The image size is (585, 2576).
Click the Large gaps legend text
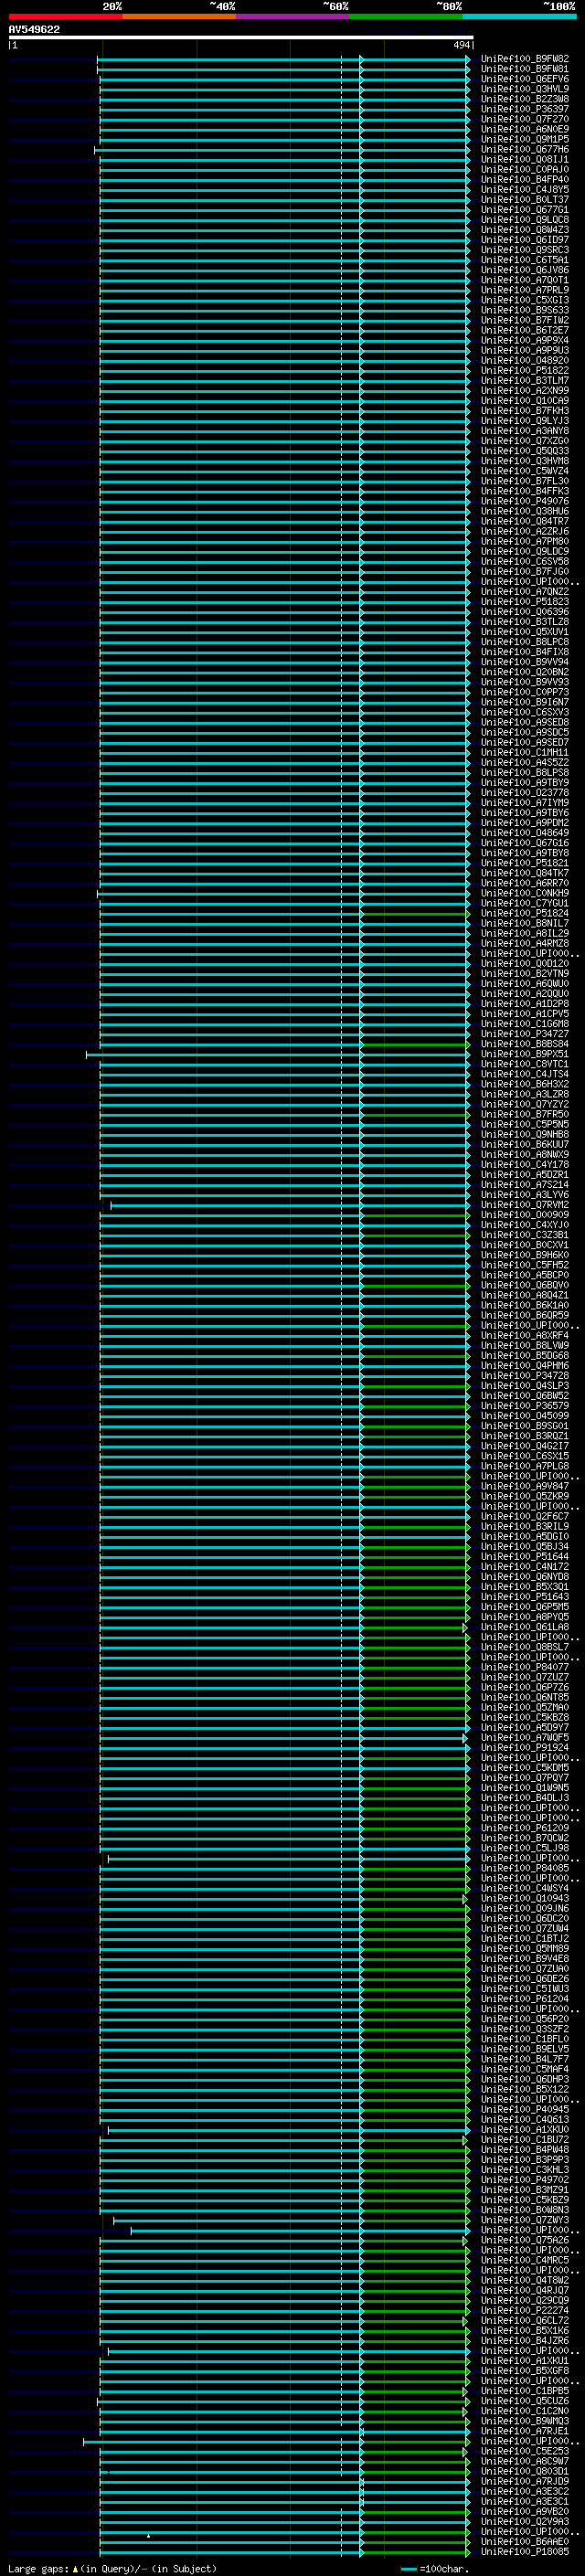[x=112, y=2568]
